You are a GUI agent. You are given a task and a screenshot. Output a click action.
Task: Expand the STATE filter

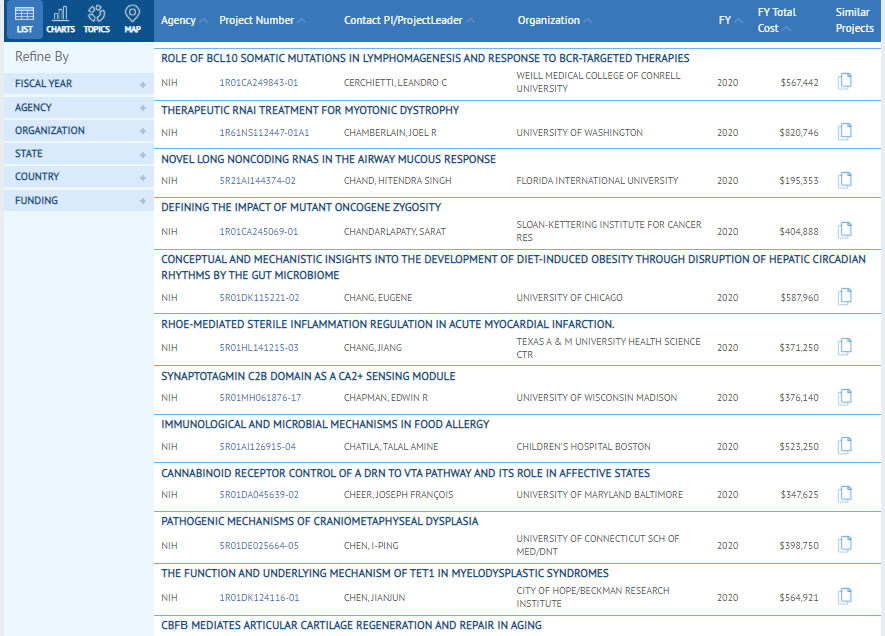[x=79, y=153]
